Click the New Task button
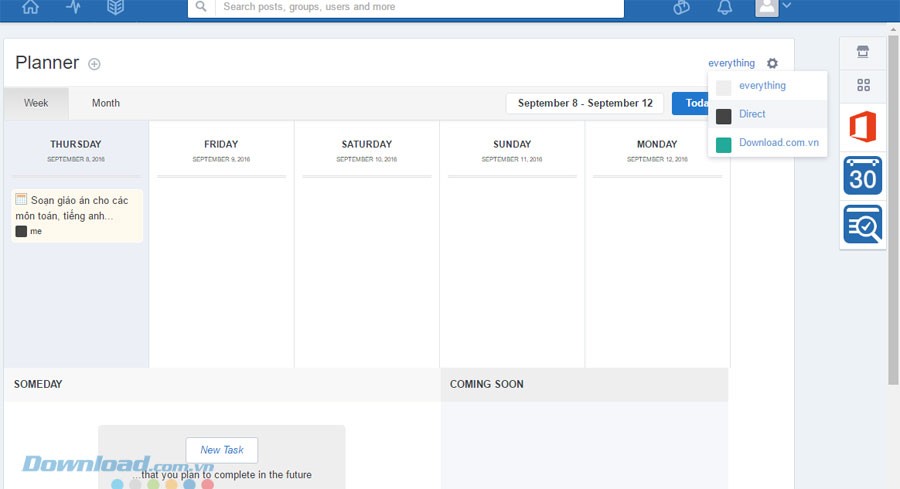 pos(221,450)
